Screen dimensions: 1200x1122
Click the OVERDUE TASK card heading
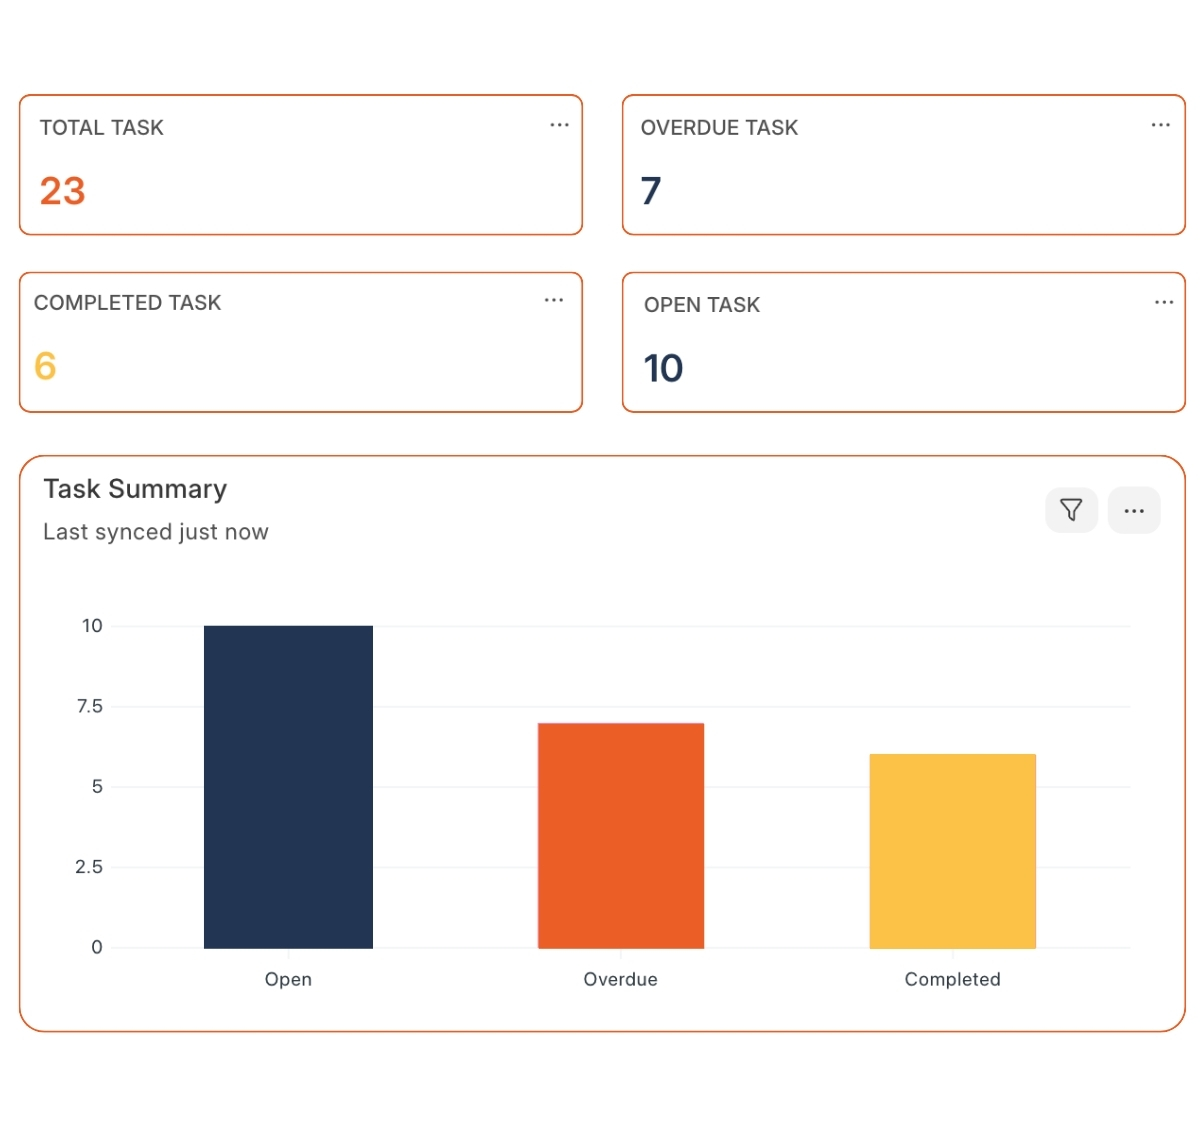pos(719,128)
